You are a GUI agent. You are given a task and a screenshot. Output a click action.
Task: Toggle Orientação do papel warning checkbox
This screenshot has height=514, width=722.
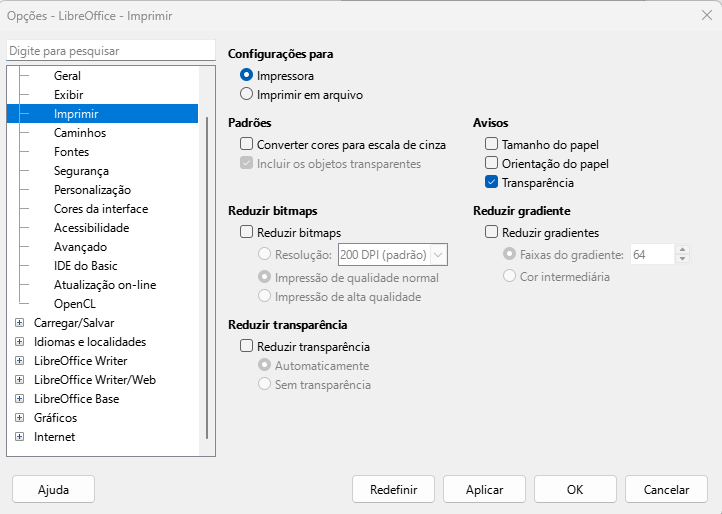coord(491,164)
